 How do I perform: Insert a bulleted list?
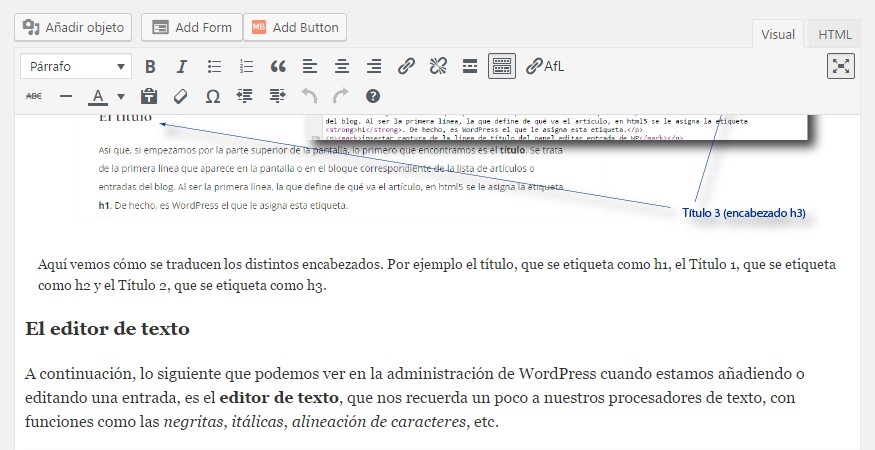[x=214, y=66]
